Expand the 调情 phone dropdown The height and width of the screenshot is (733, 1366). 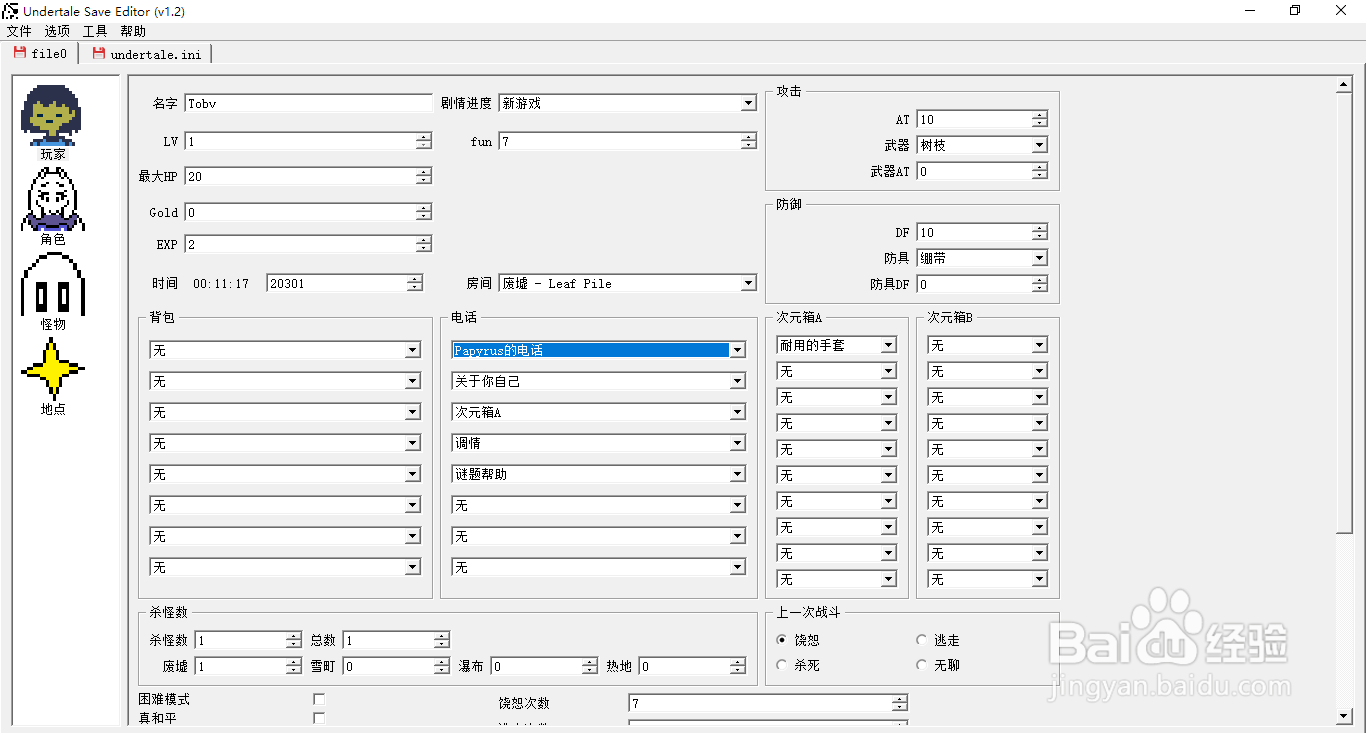(x=737, y=443)
